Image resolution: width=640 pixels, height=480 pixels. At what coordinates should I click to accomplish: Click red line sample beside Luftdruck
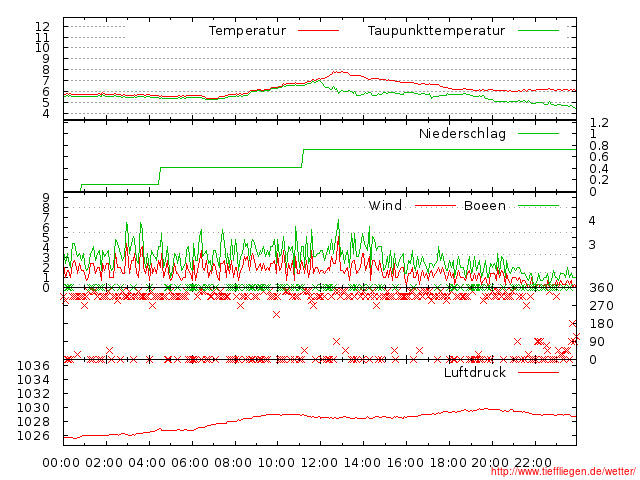tap(538, 372)
